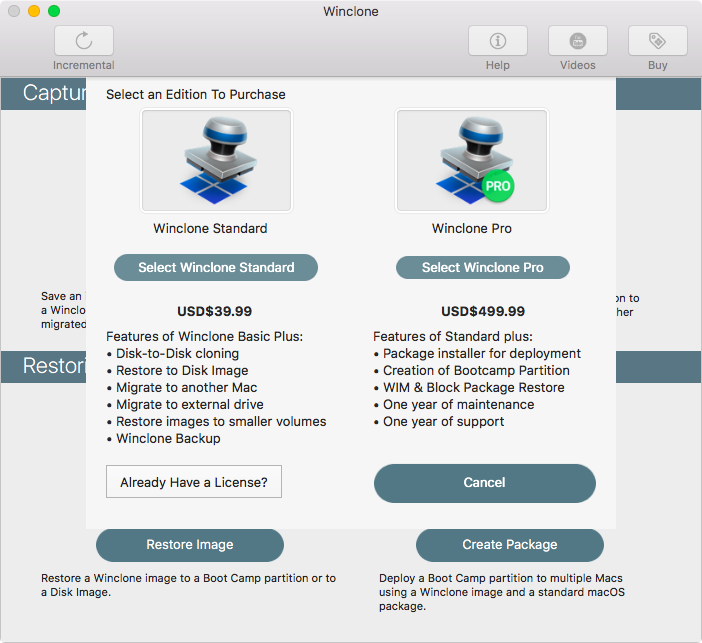Click 'Migrate to external drive' feature line
Image resolution: width=702 pixels, height=643 pixels.
189,405
